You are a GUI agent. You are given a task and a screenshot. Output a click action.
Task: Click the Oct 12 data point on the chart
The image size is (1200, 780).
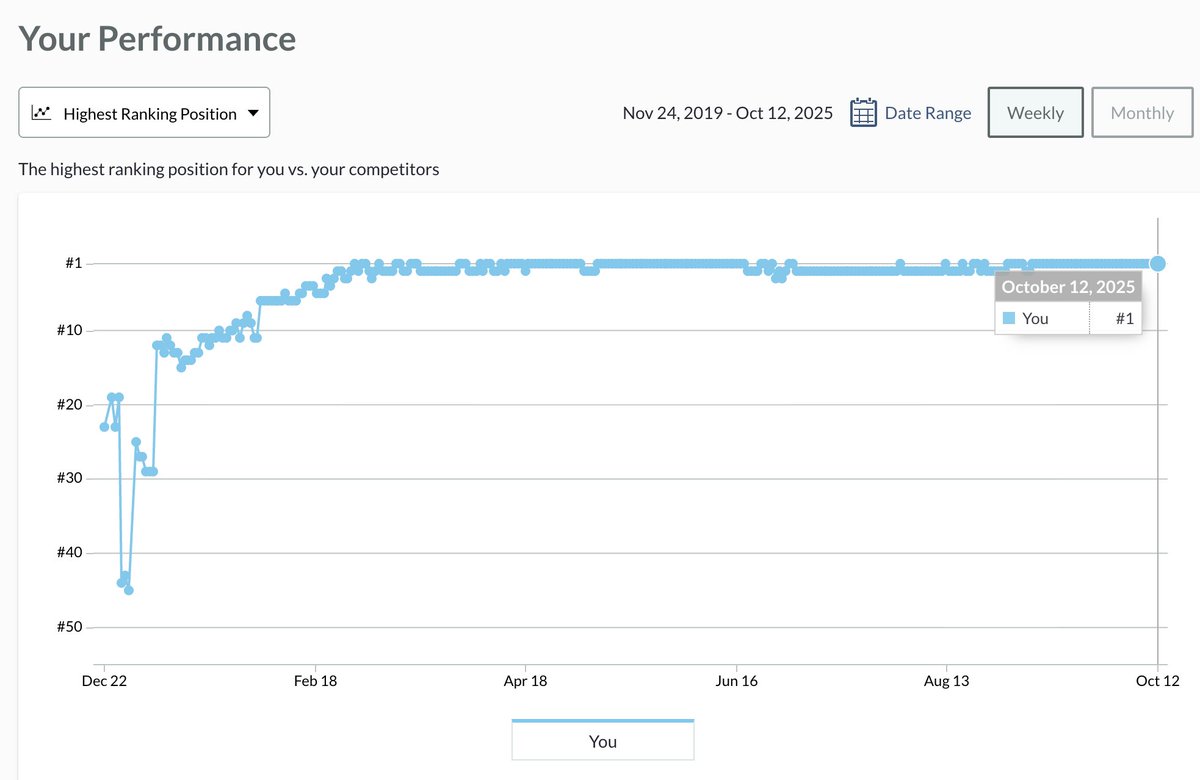(x=1158, y=263)
